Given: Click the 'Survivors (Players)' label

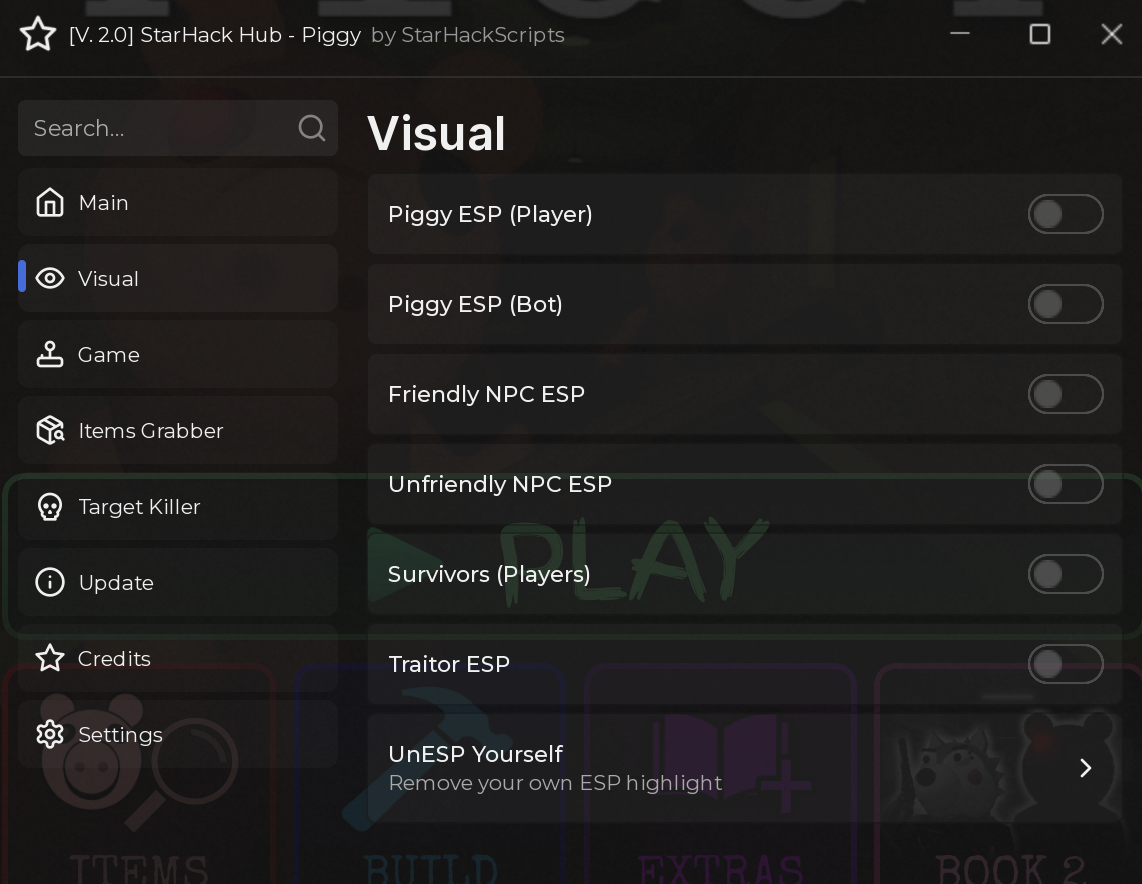Looking at the screenshot, I should tap(489, 574).
